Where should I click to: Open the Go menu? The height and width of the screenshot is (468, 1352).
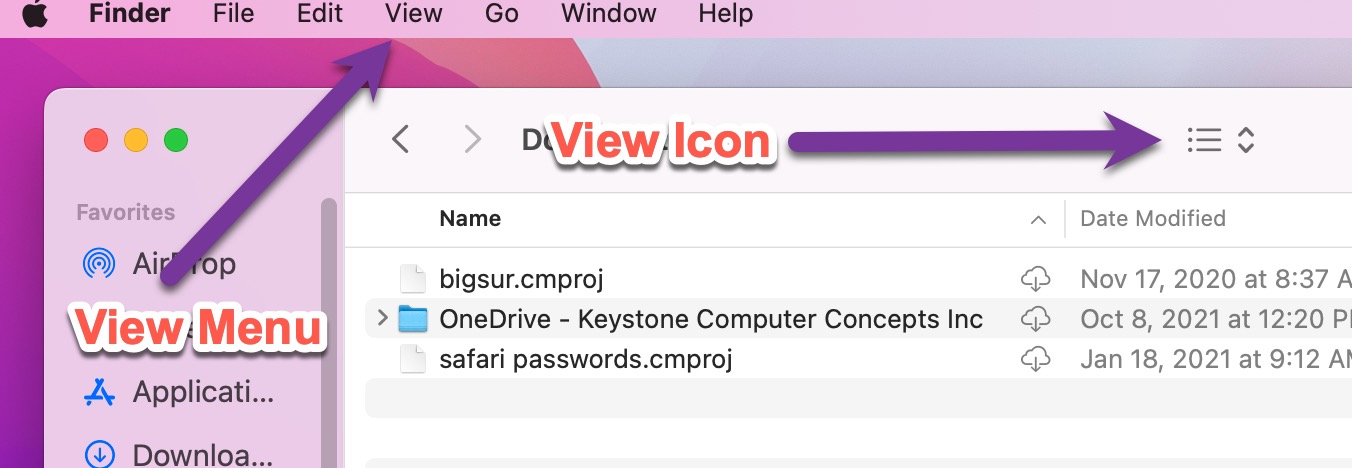coord(501,14)
